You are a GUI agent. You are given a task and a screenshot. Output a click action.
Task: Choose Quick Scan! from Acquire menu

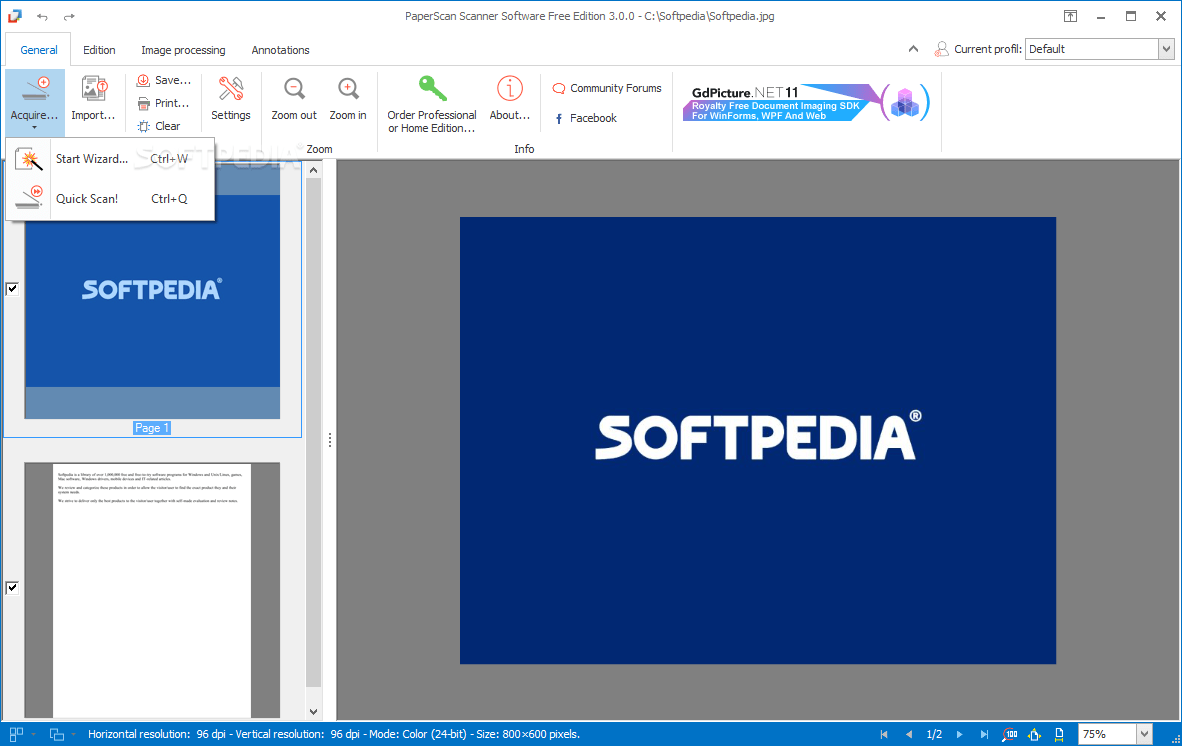[x=87, y=199]
